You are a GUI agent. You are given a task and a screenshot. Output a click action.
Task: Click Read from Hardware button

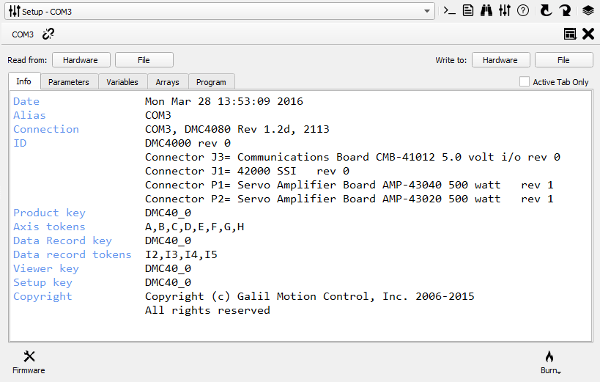[81, 60]
